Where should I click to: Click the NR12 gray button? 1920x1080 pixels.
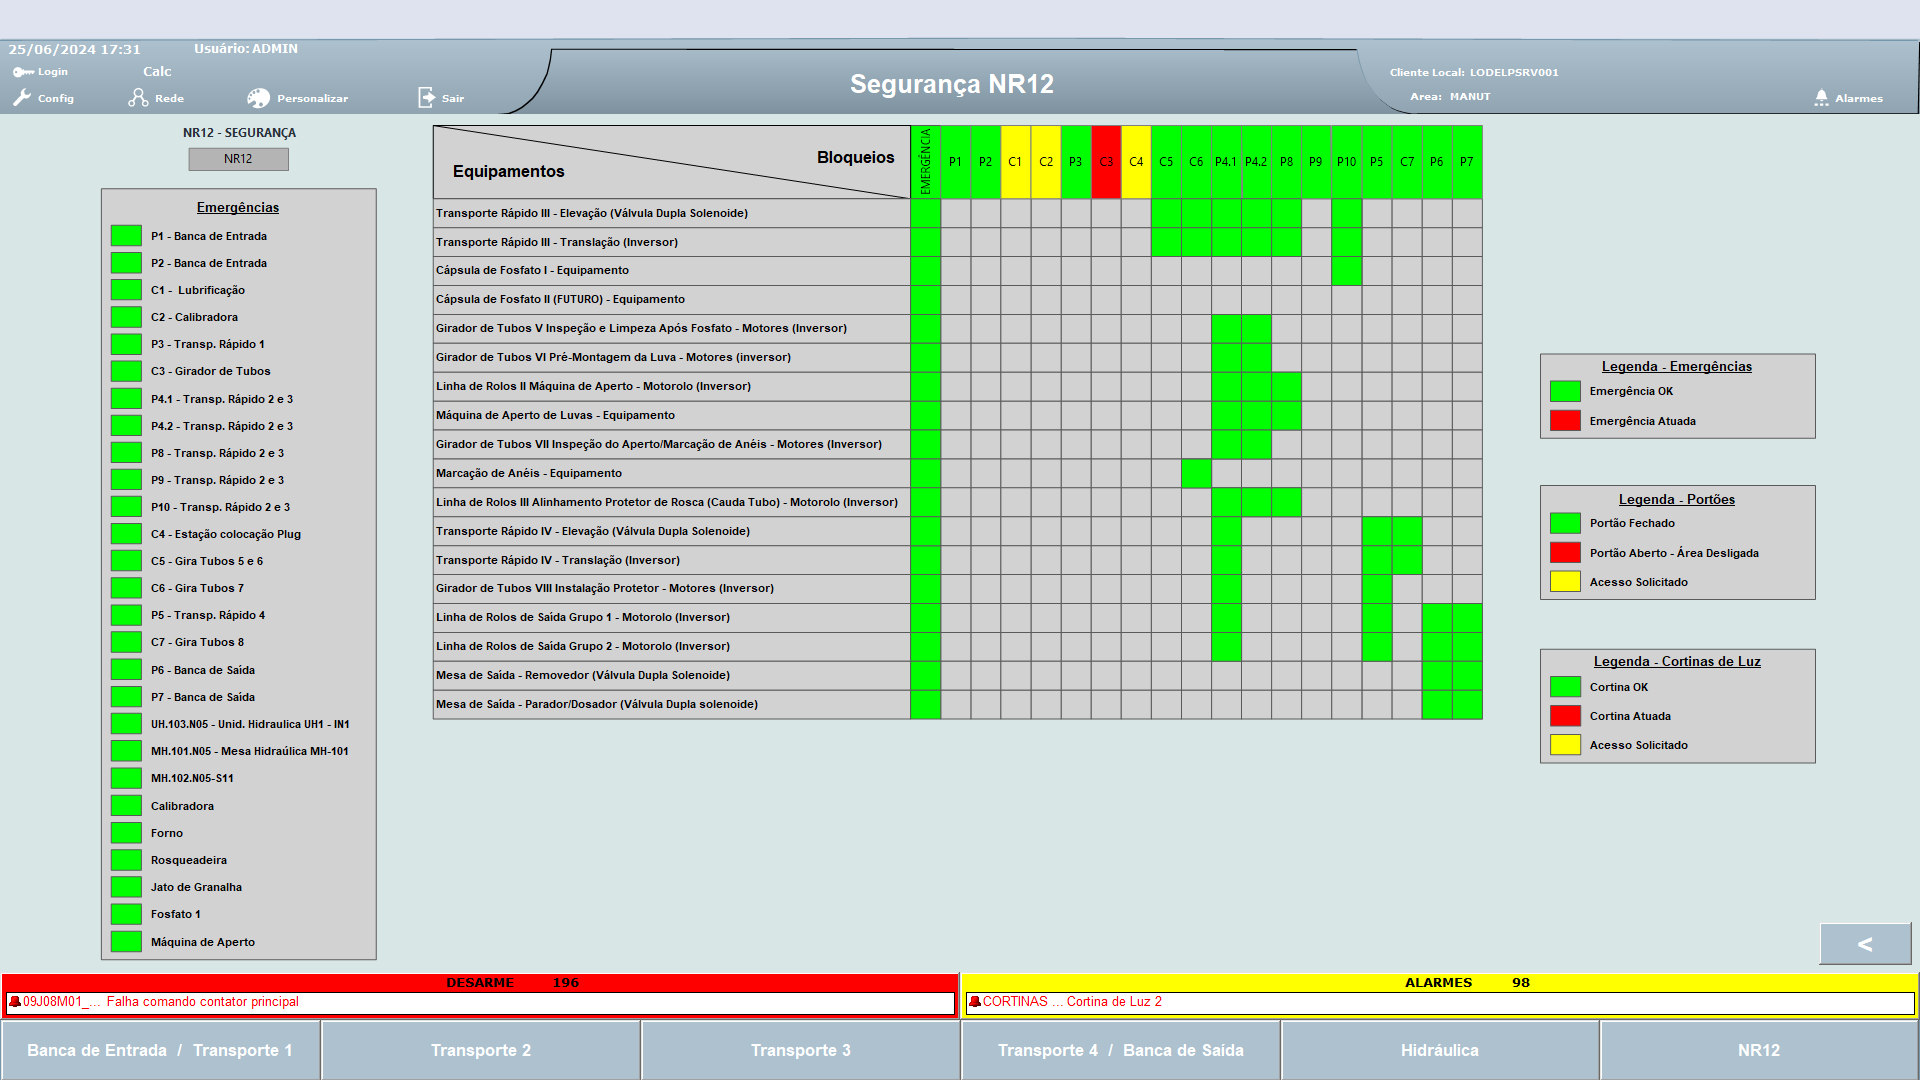tap(238, 159)
